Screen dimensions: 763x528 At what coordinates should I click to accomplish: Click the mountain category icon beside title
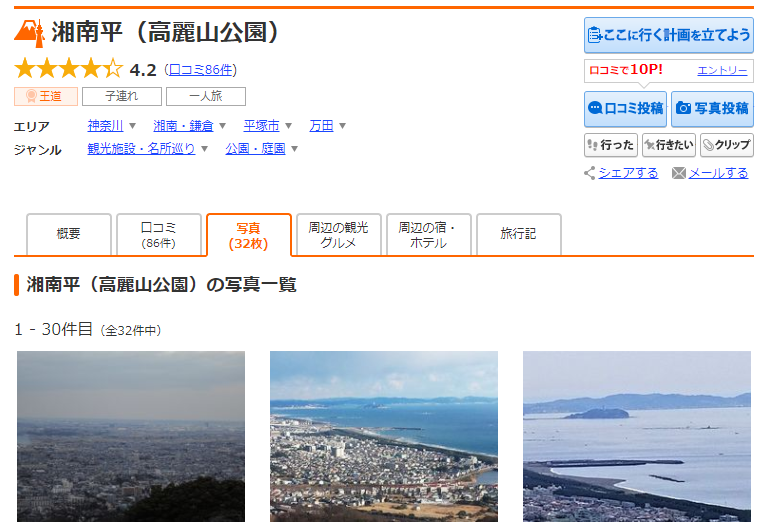pyautogui.click(x=29, y=33)
